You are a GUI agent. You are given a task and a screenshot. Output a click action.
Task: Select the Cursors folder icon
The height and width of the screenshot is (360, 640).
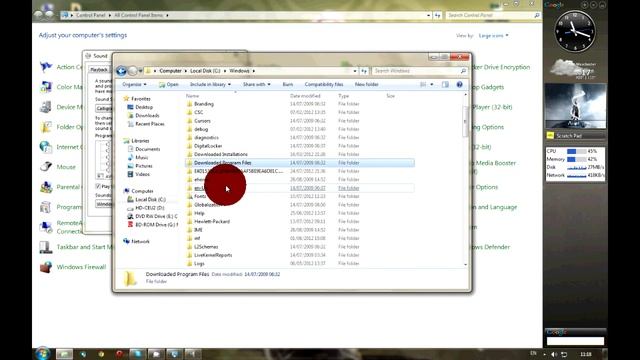coord(189,121)
